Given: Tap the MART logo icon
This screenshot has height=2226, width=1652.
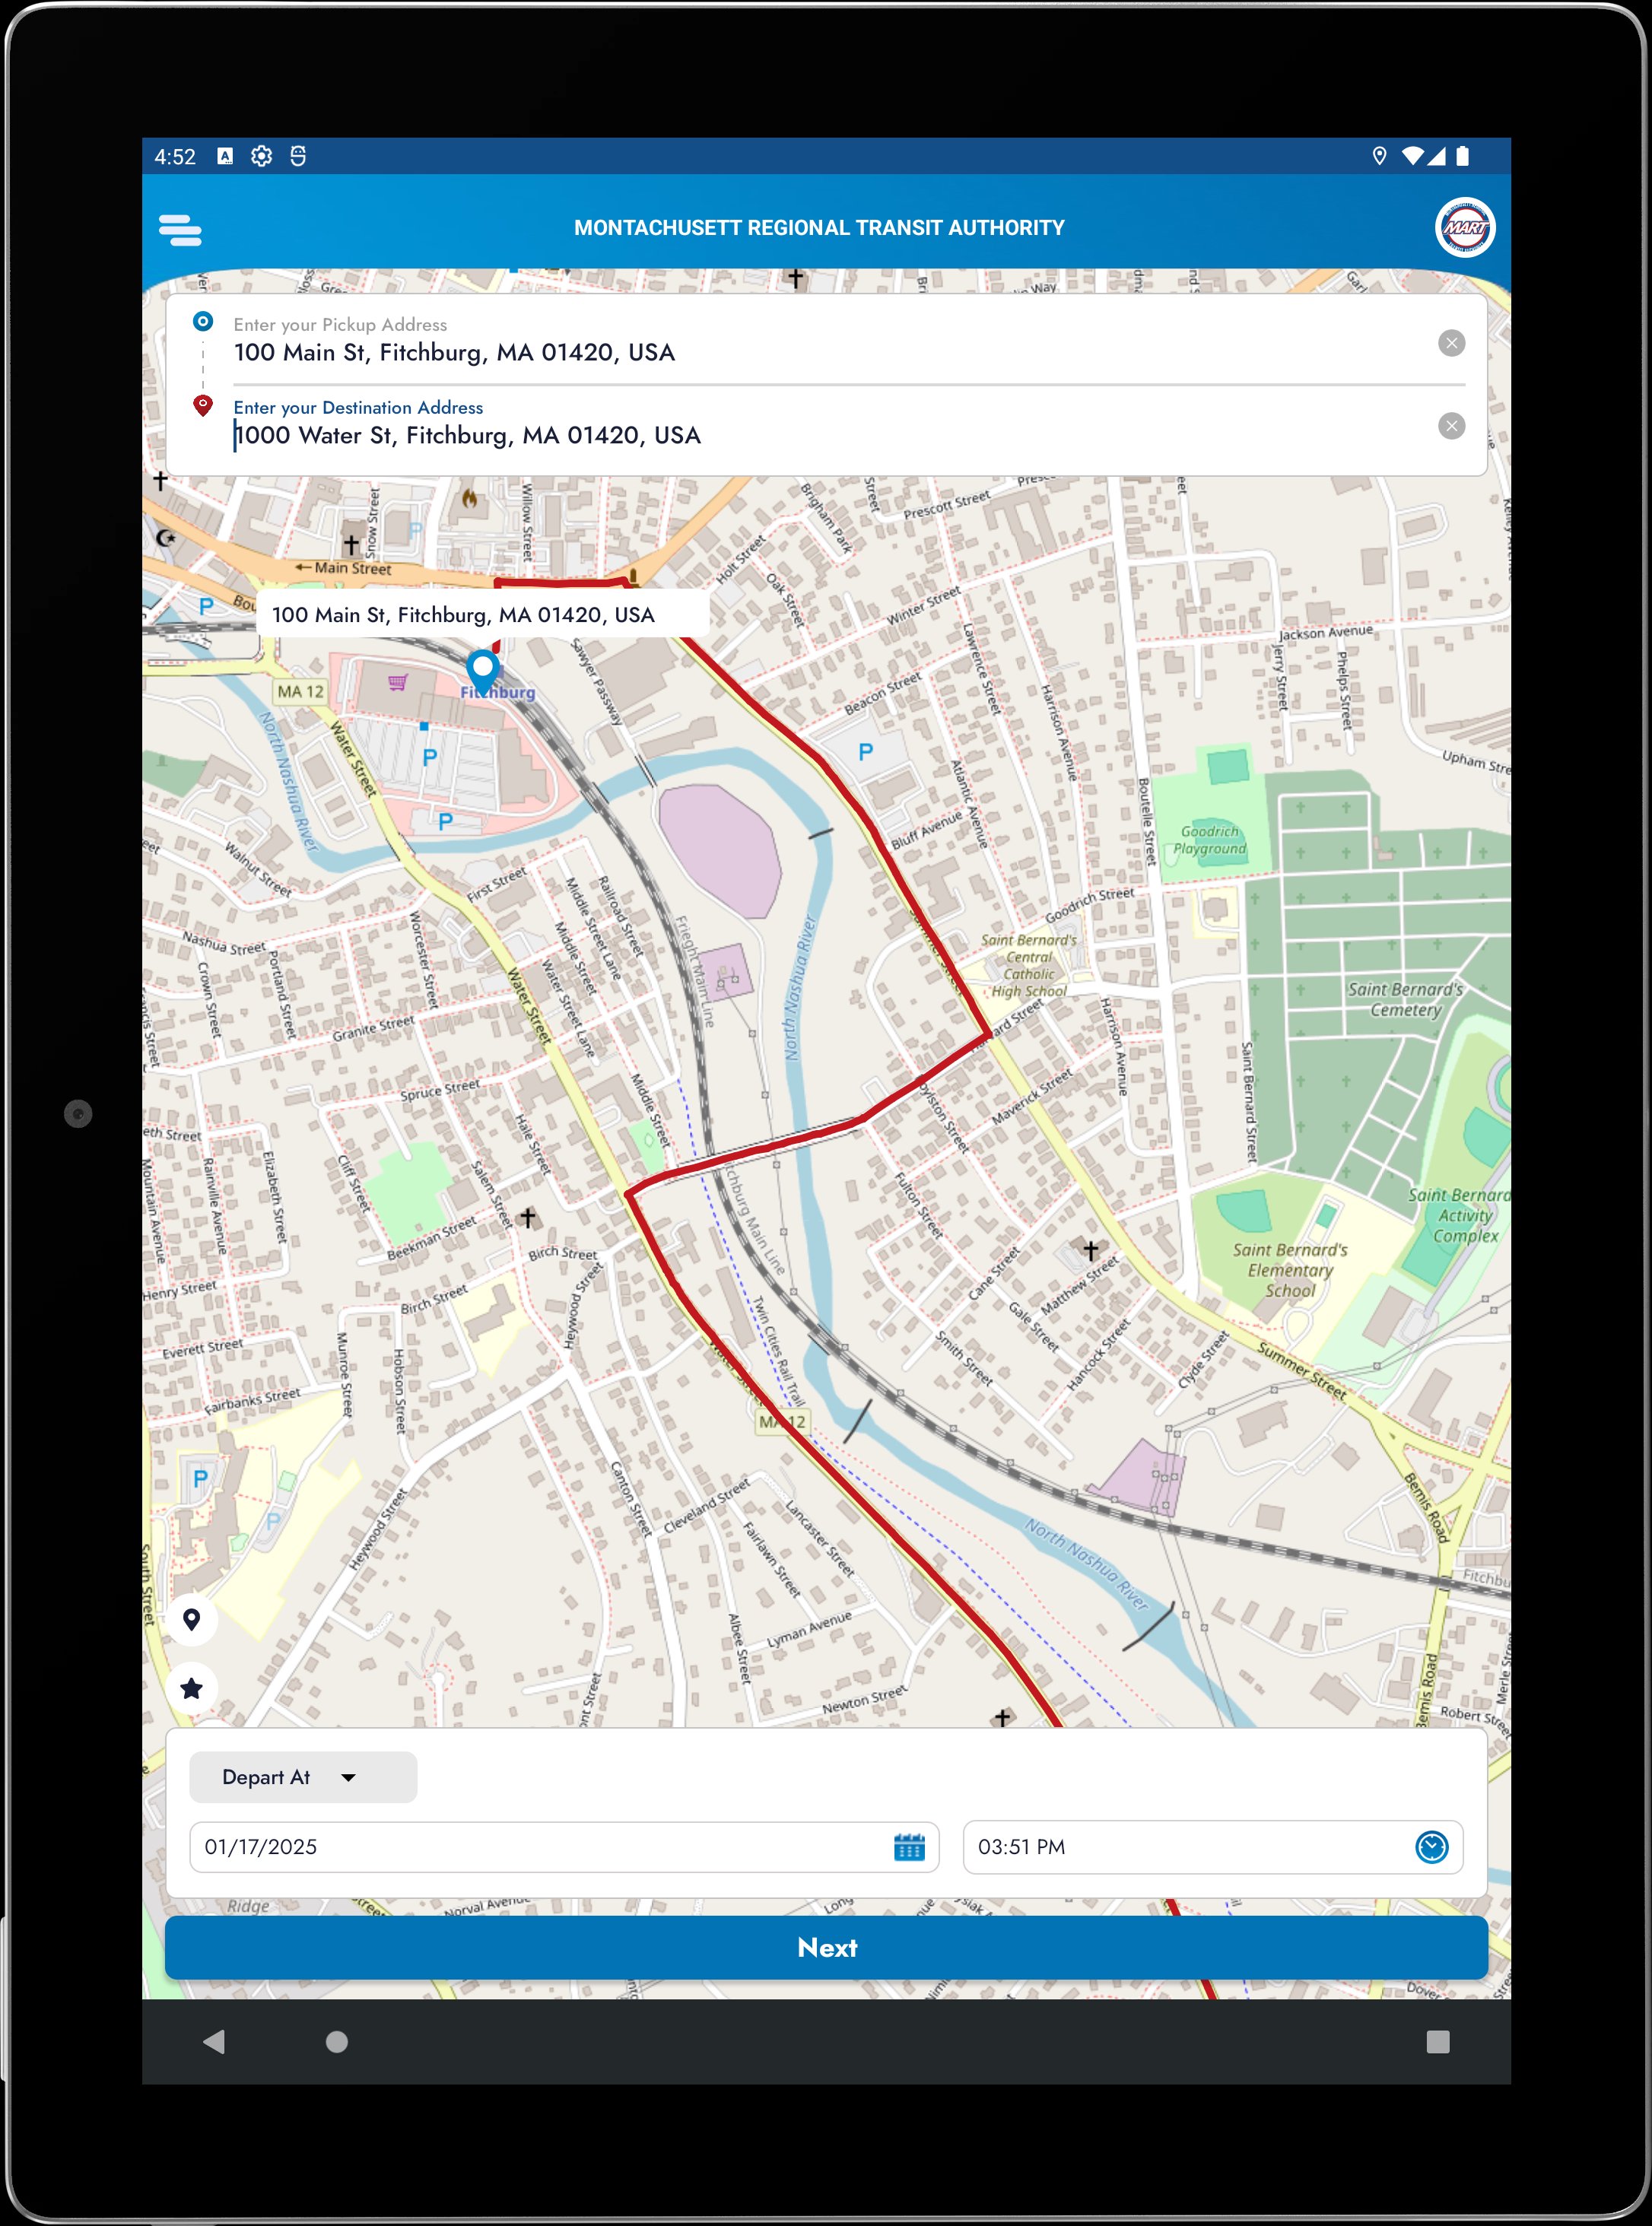Looking at the screenshot, I should click(1464, 227).
